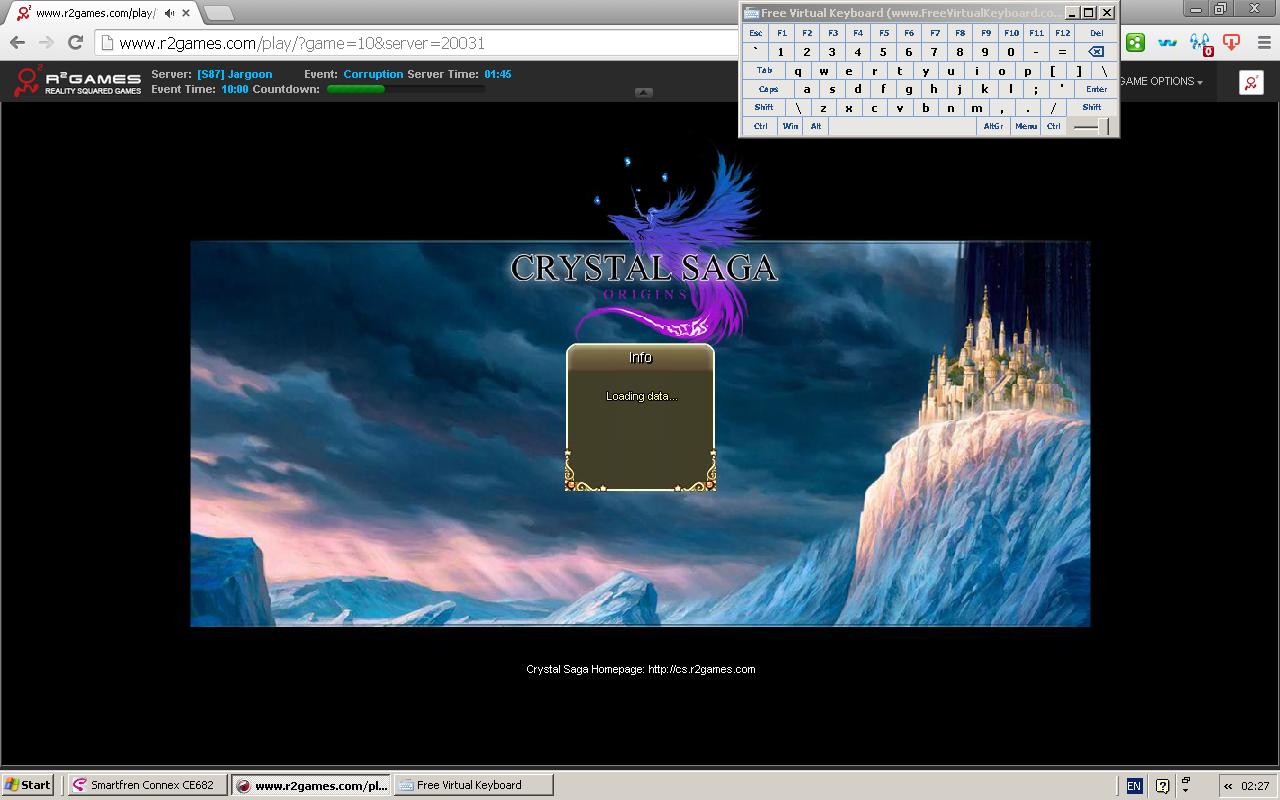Click the help icon in system tray
Viewport: 1280px width, 800px height.
tap(1162, 785)
